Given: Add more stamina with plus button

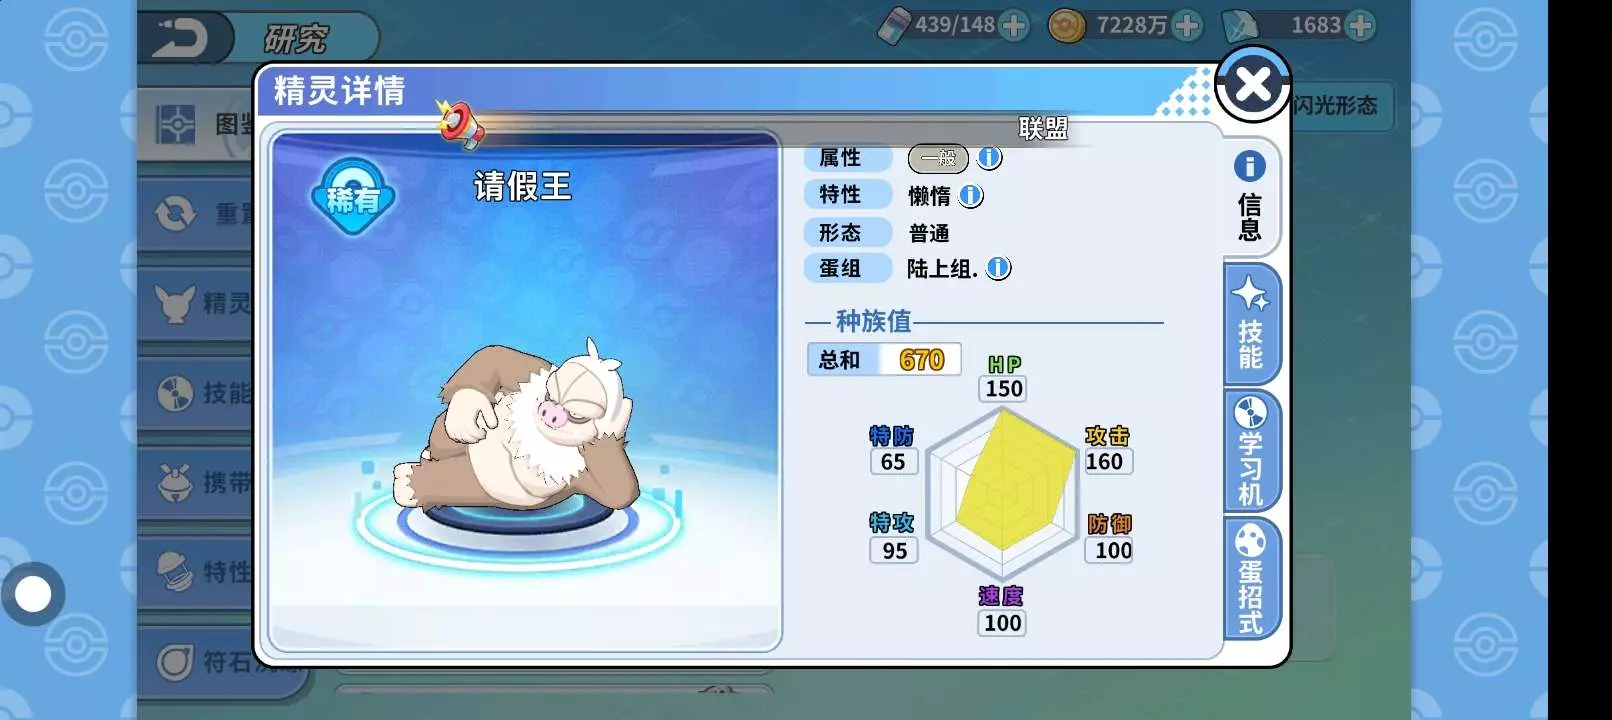Looking at the screenshot, I should click(1013, 25).
